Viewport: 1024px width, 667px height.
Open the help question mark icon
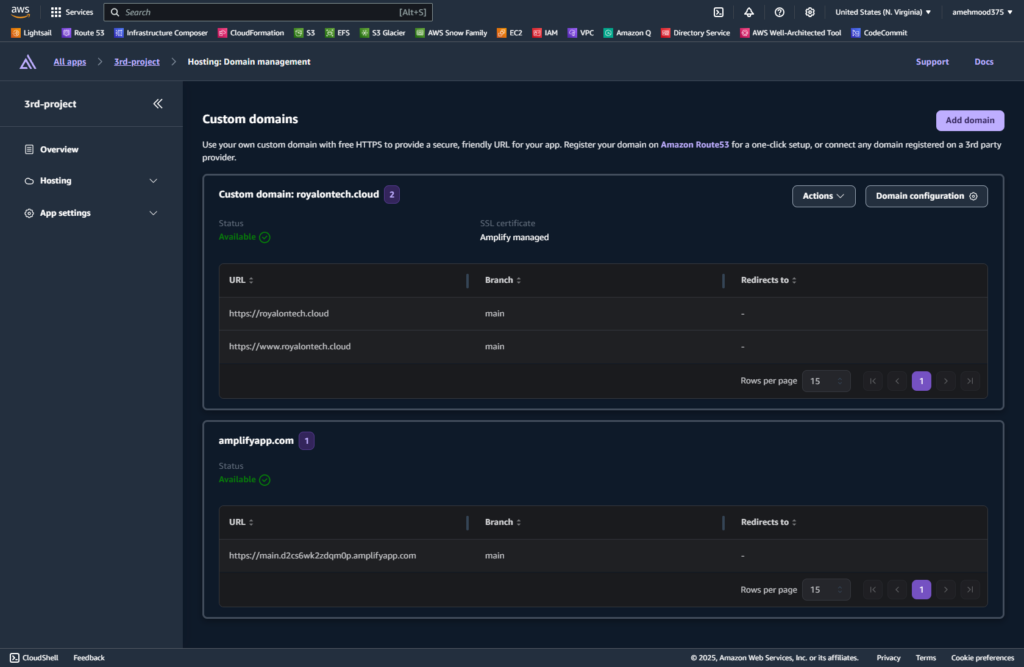tap(779, 12)
